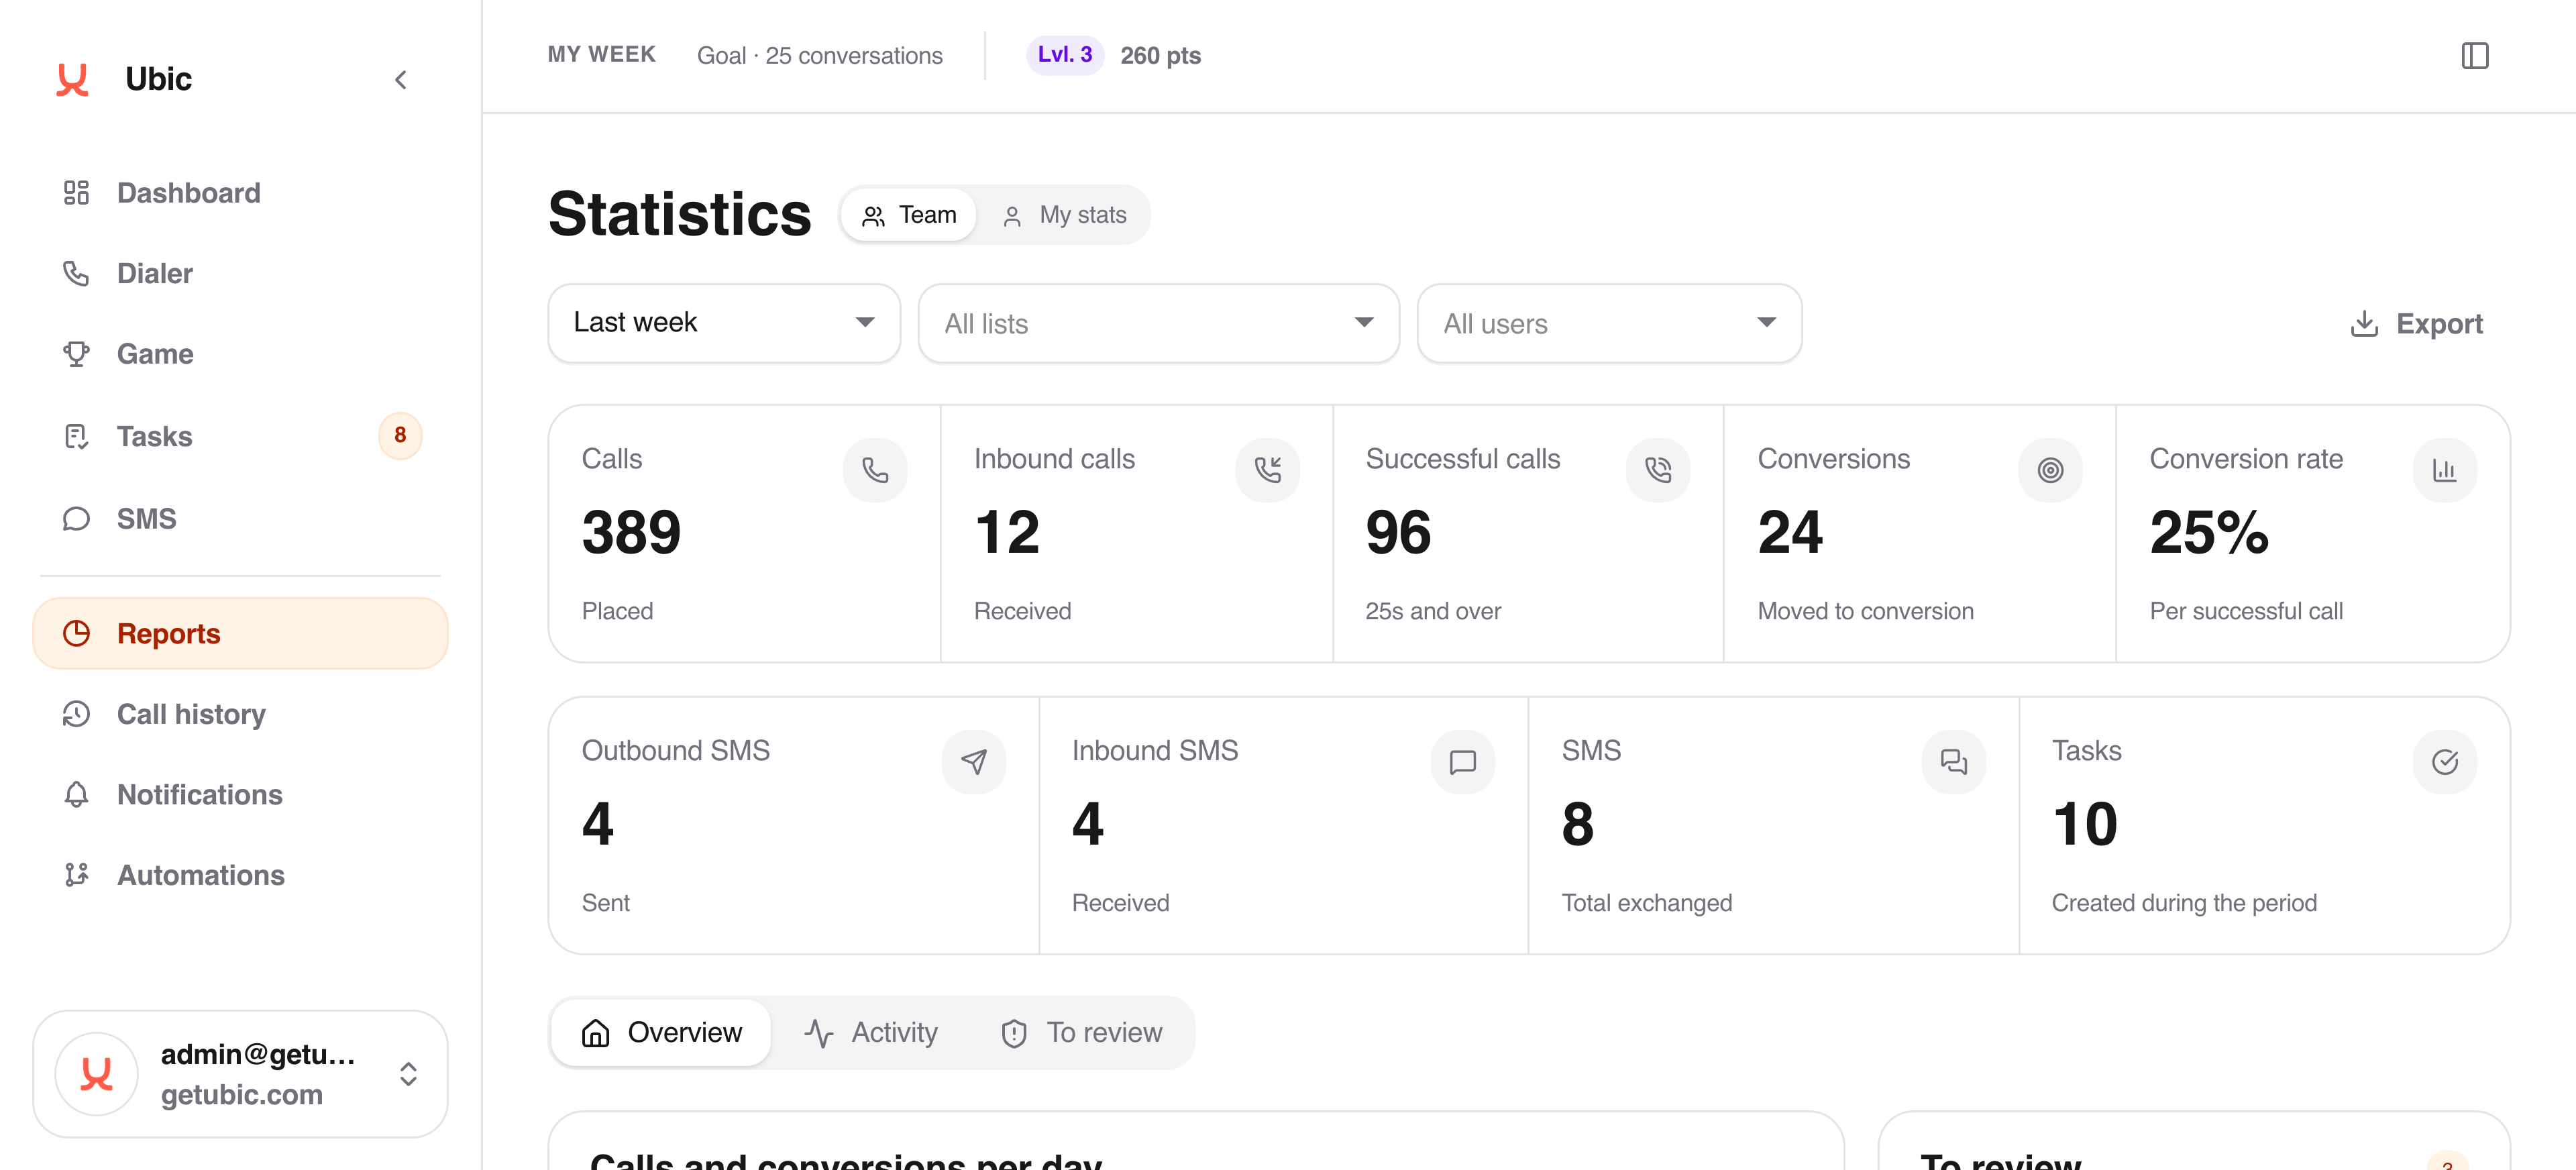Select Reports in the sidebar

click(x=240, y=633)
